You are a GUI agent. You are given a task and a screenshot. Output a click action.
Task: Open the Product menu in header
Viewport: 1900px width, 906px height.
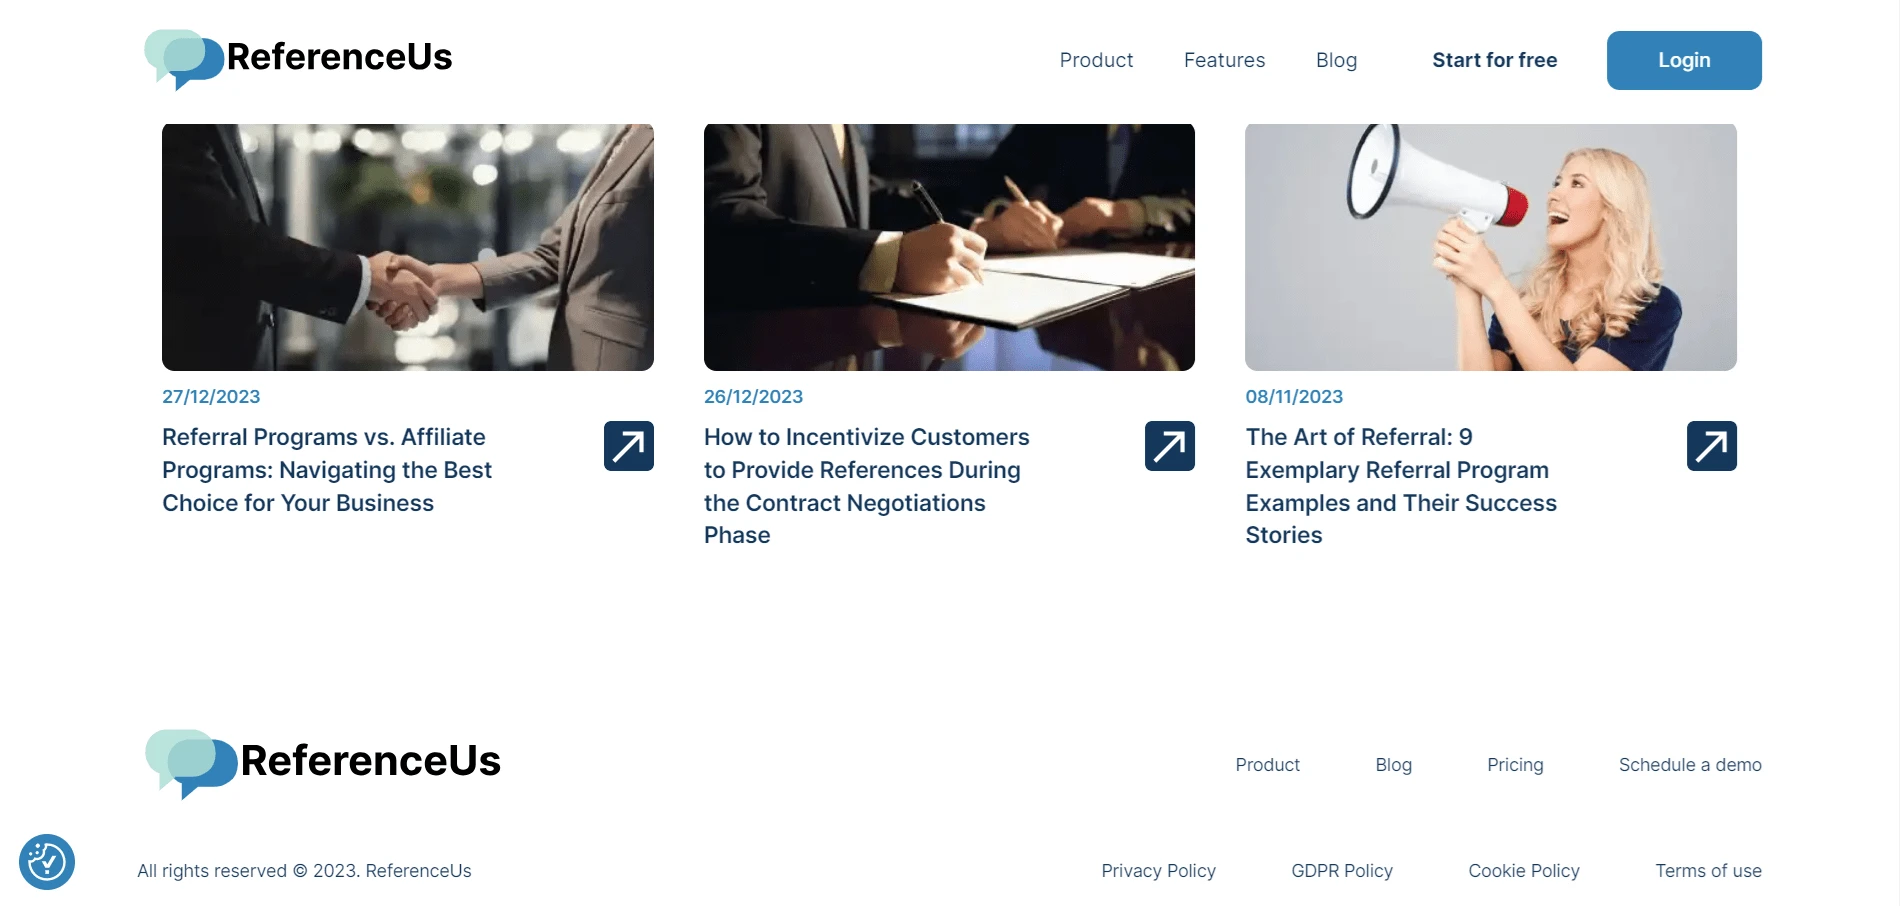tap(1096, 60)
